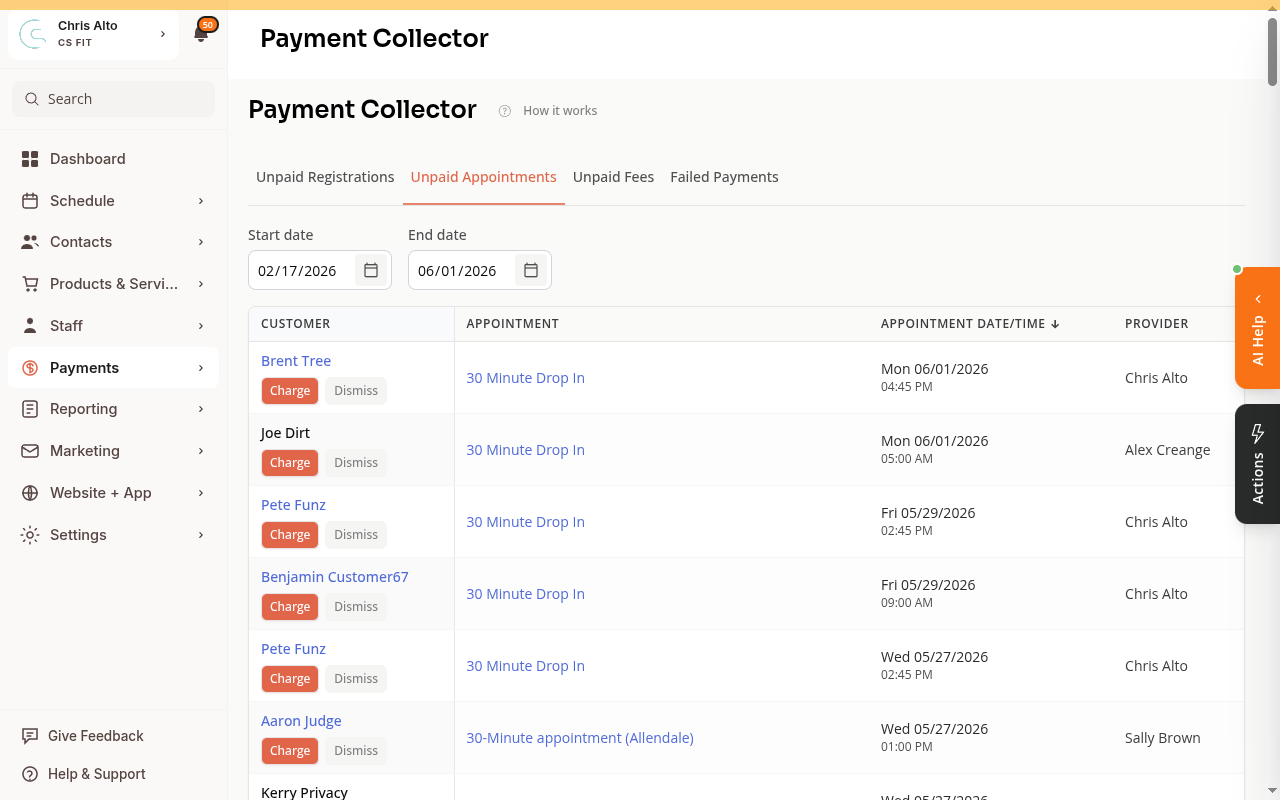Open Give Feedback in the sidebar
Screen dimensions: 1280x800
click(113, 736)
